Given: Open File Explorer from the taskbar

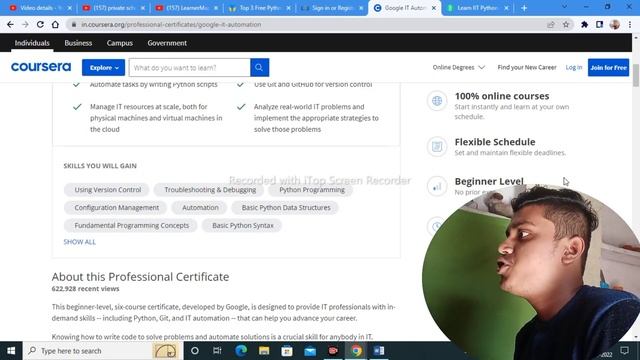Looking at the screenshot, I should pos(264,351).
